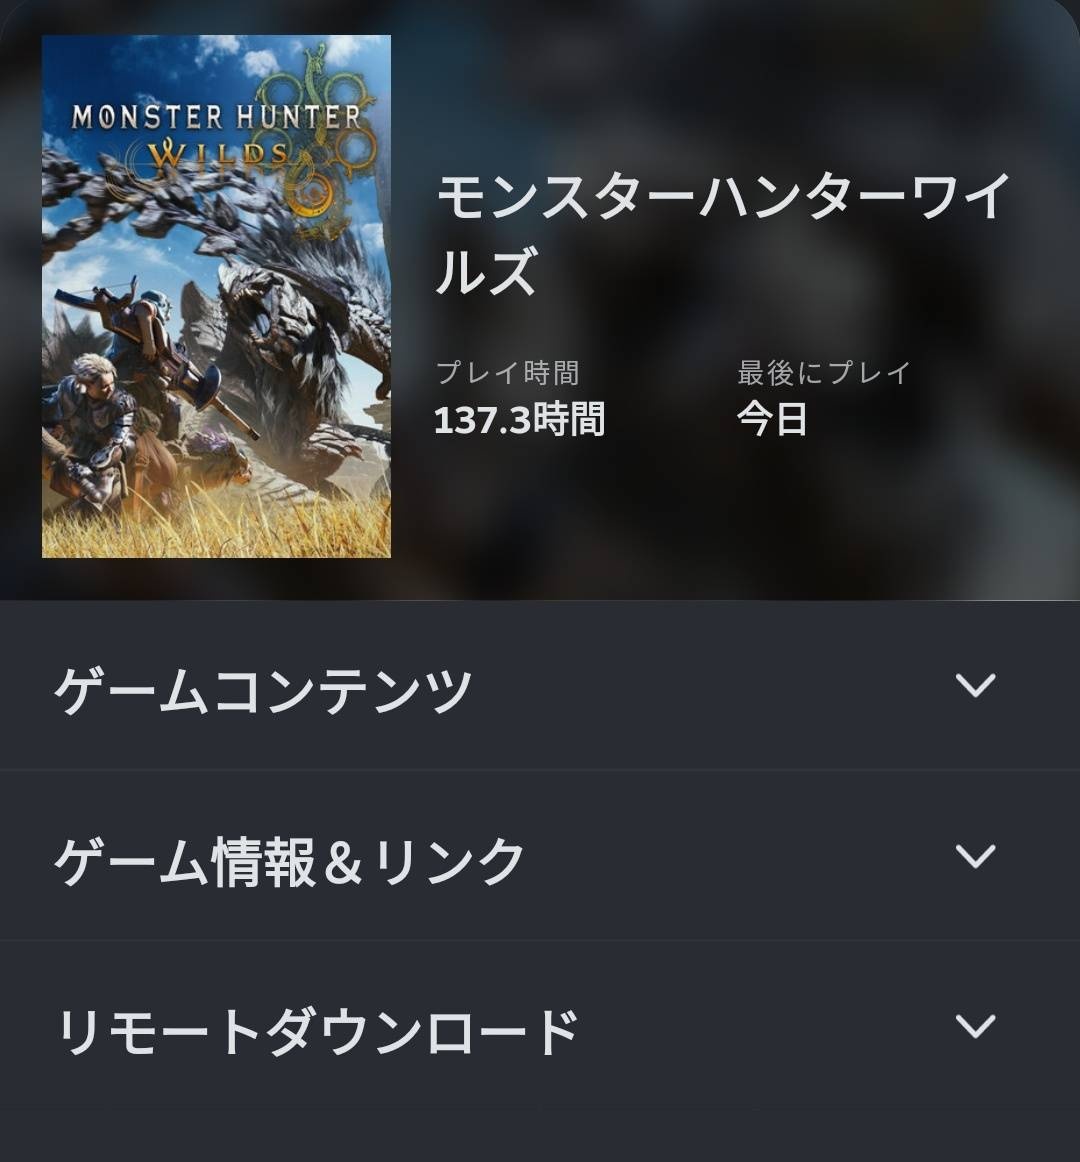Tap the Monster Hunter Wilds cover art

(216, 296)
